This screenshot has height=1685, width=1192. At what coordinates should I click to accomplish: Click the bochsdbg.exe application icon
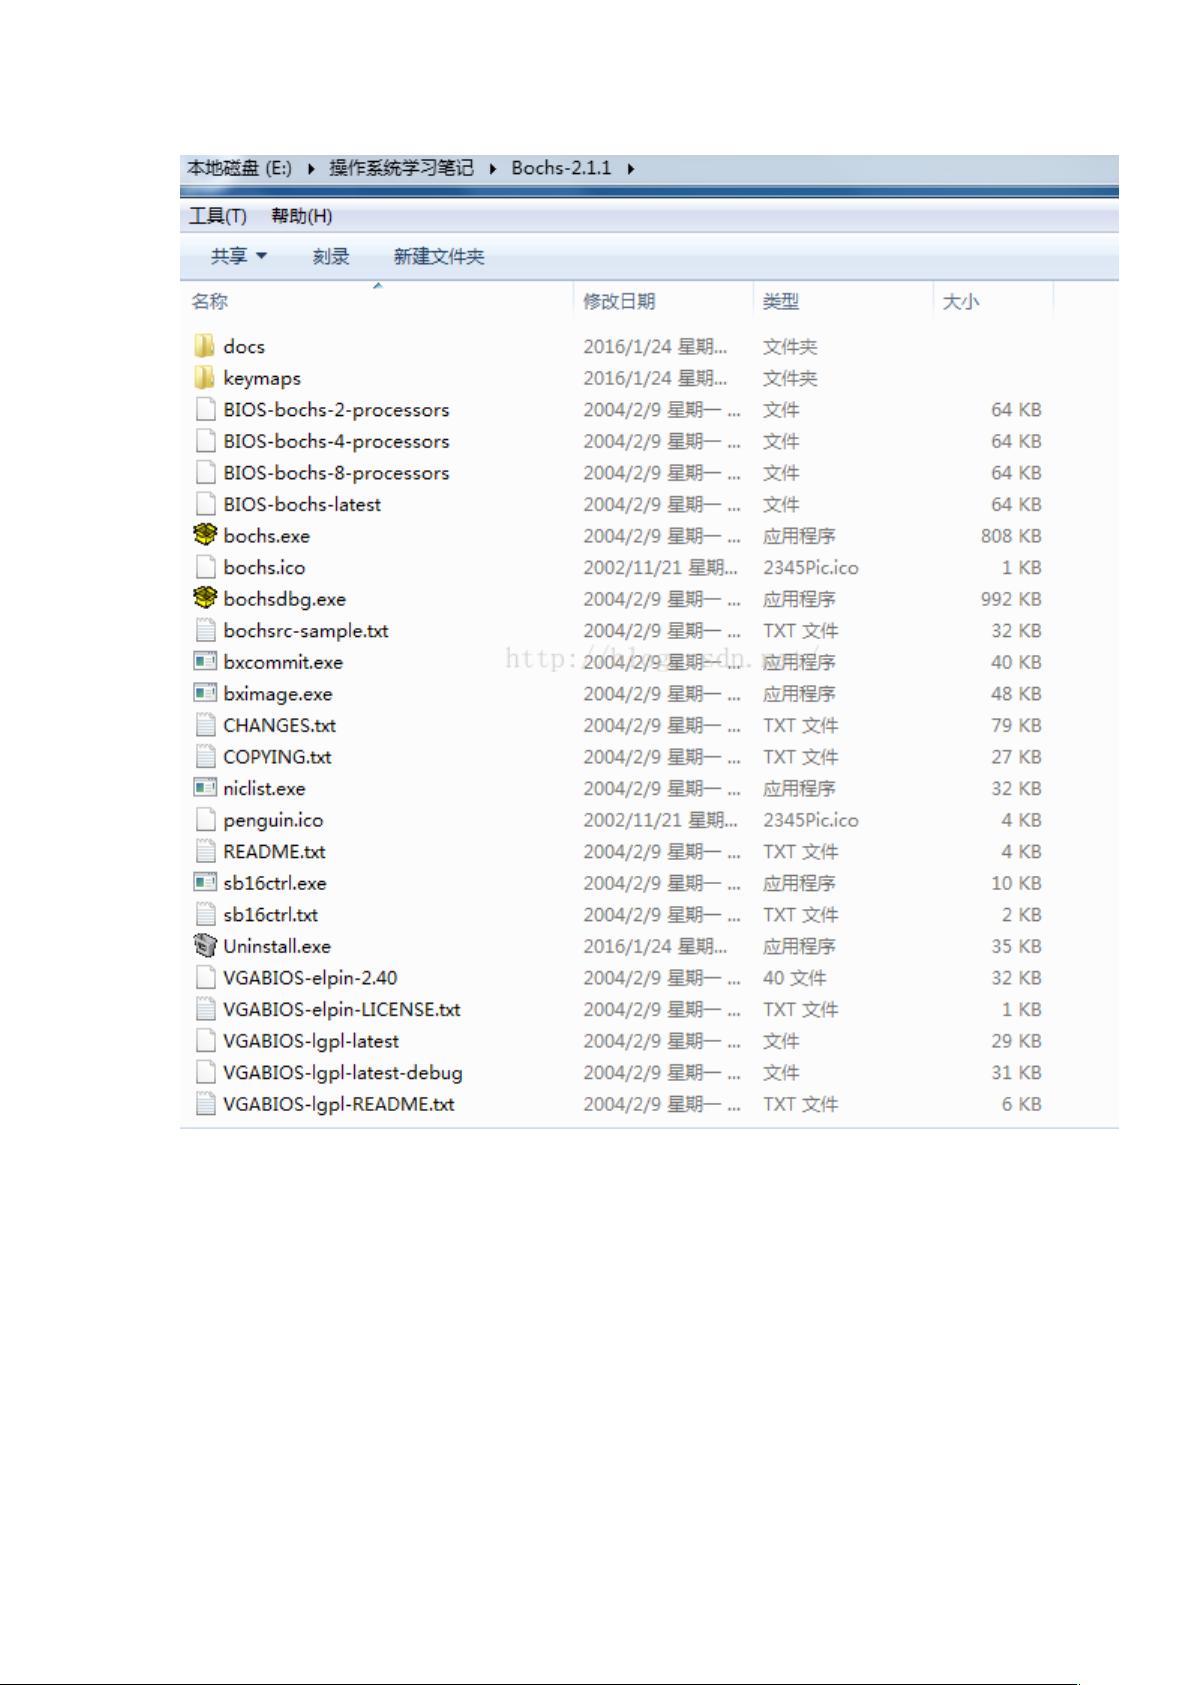coord(205,598)
